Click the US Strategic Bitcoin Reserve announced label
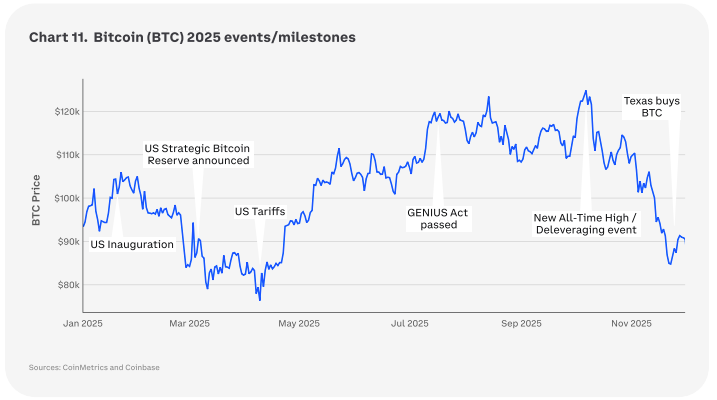The width and height of the screenshot is (717, 400). (198, 154)
